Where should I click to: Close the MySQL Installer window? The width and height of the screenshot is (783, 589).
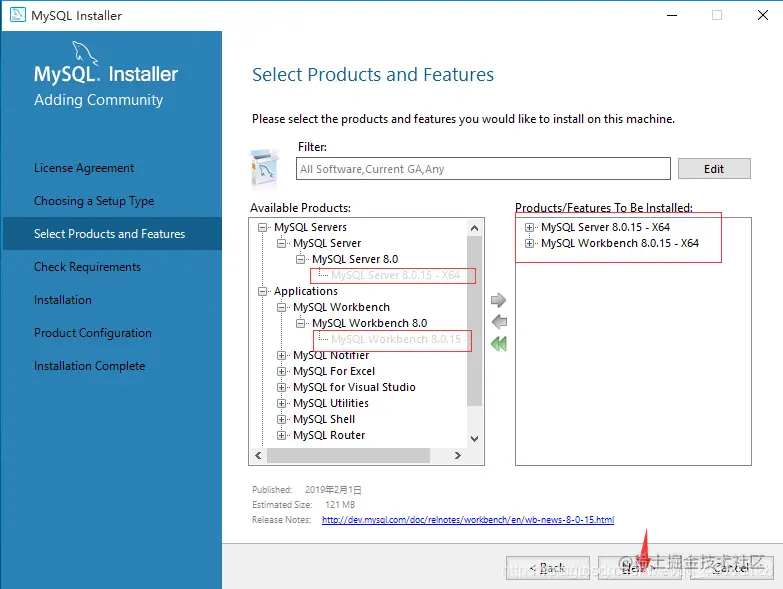tap(763, 15)
